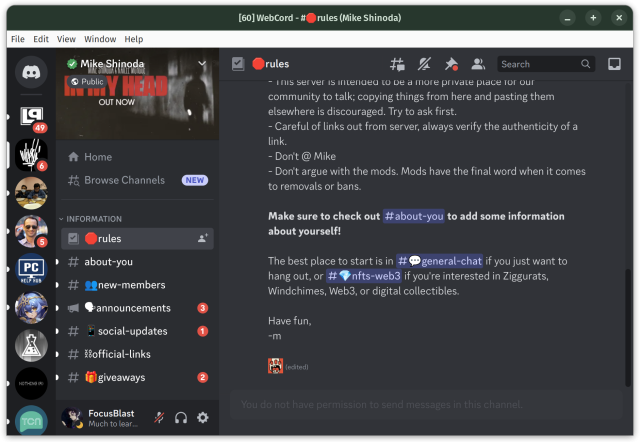Viewport: 640px width, 442px height.
Task: Open the official-links channel
Action: (x=137, y=354)
